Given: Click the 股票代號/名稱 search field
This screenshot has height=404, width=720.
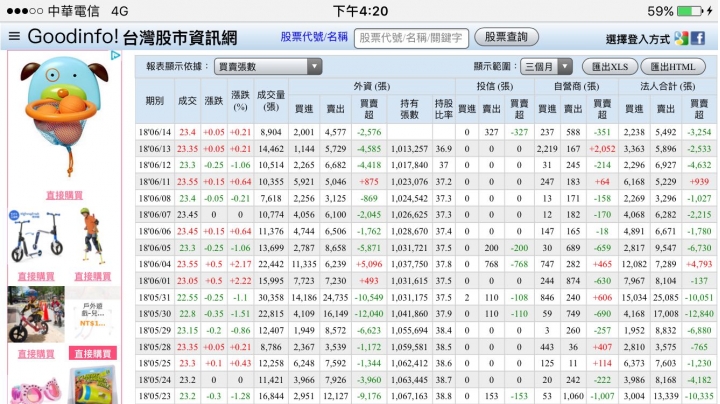Looking at the screenshot, I should click(x=411, y=38).
